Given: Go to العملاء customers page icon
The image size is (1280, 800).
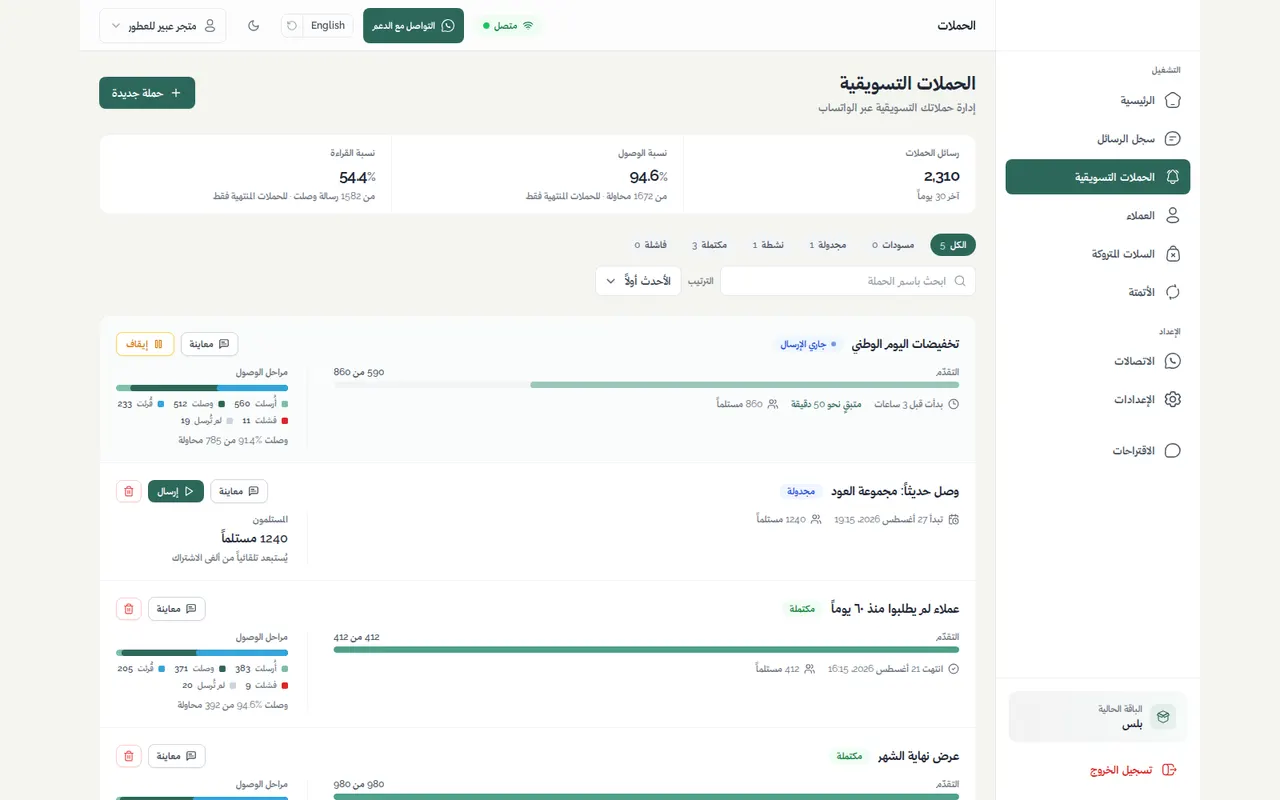Looking at the screenshot, I should pos(1173,215).
